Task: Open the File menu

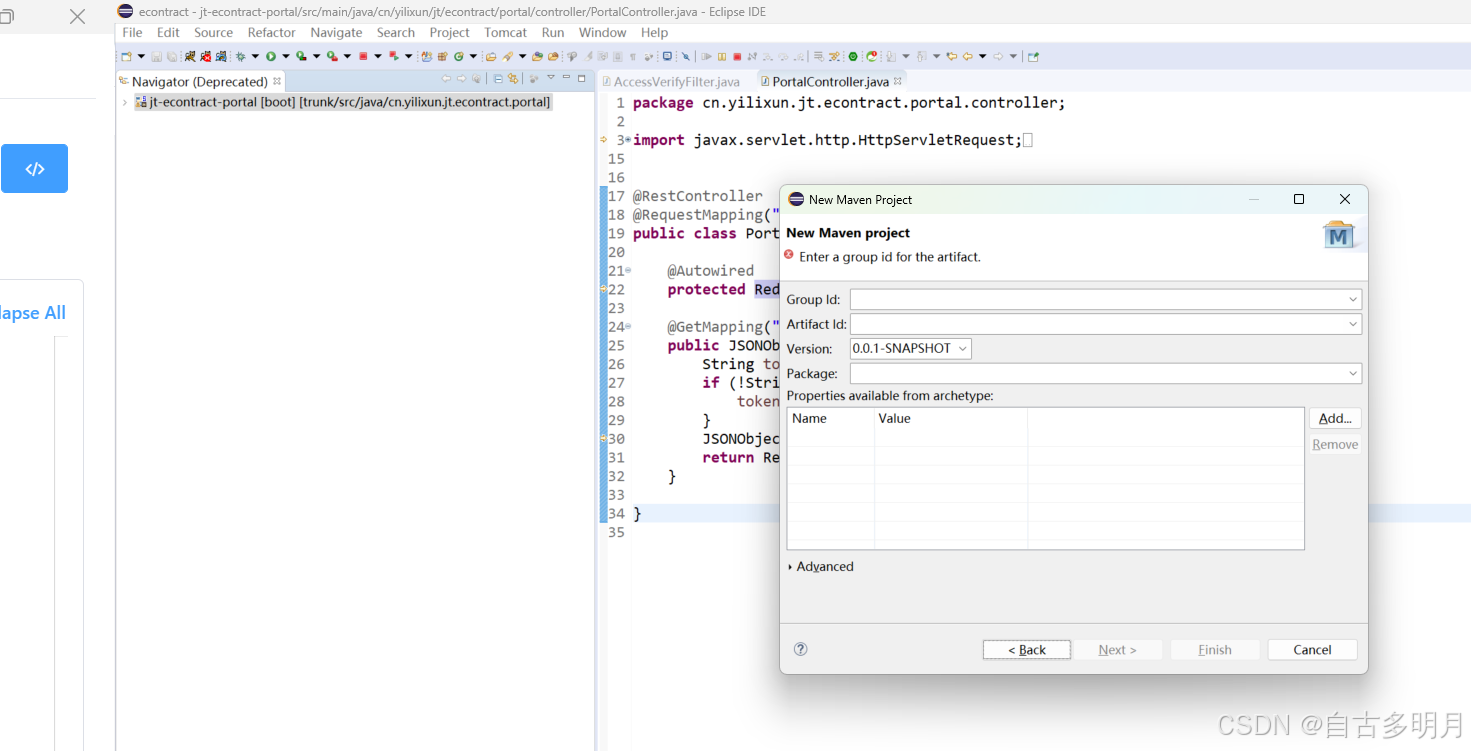Action: (132, 32)
